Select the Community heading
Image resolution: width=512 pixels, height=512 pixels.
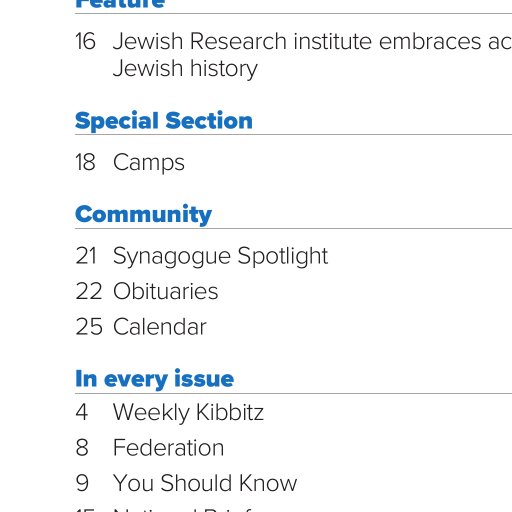143,214
